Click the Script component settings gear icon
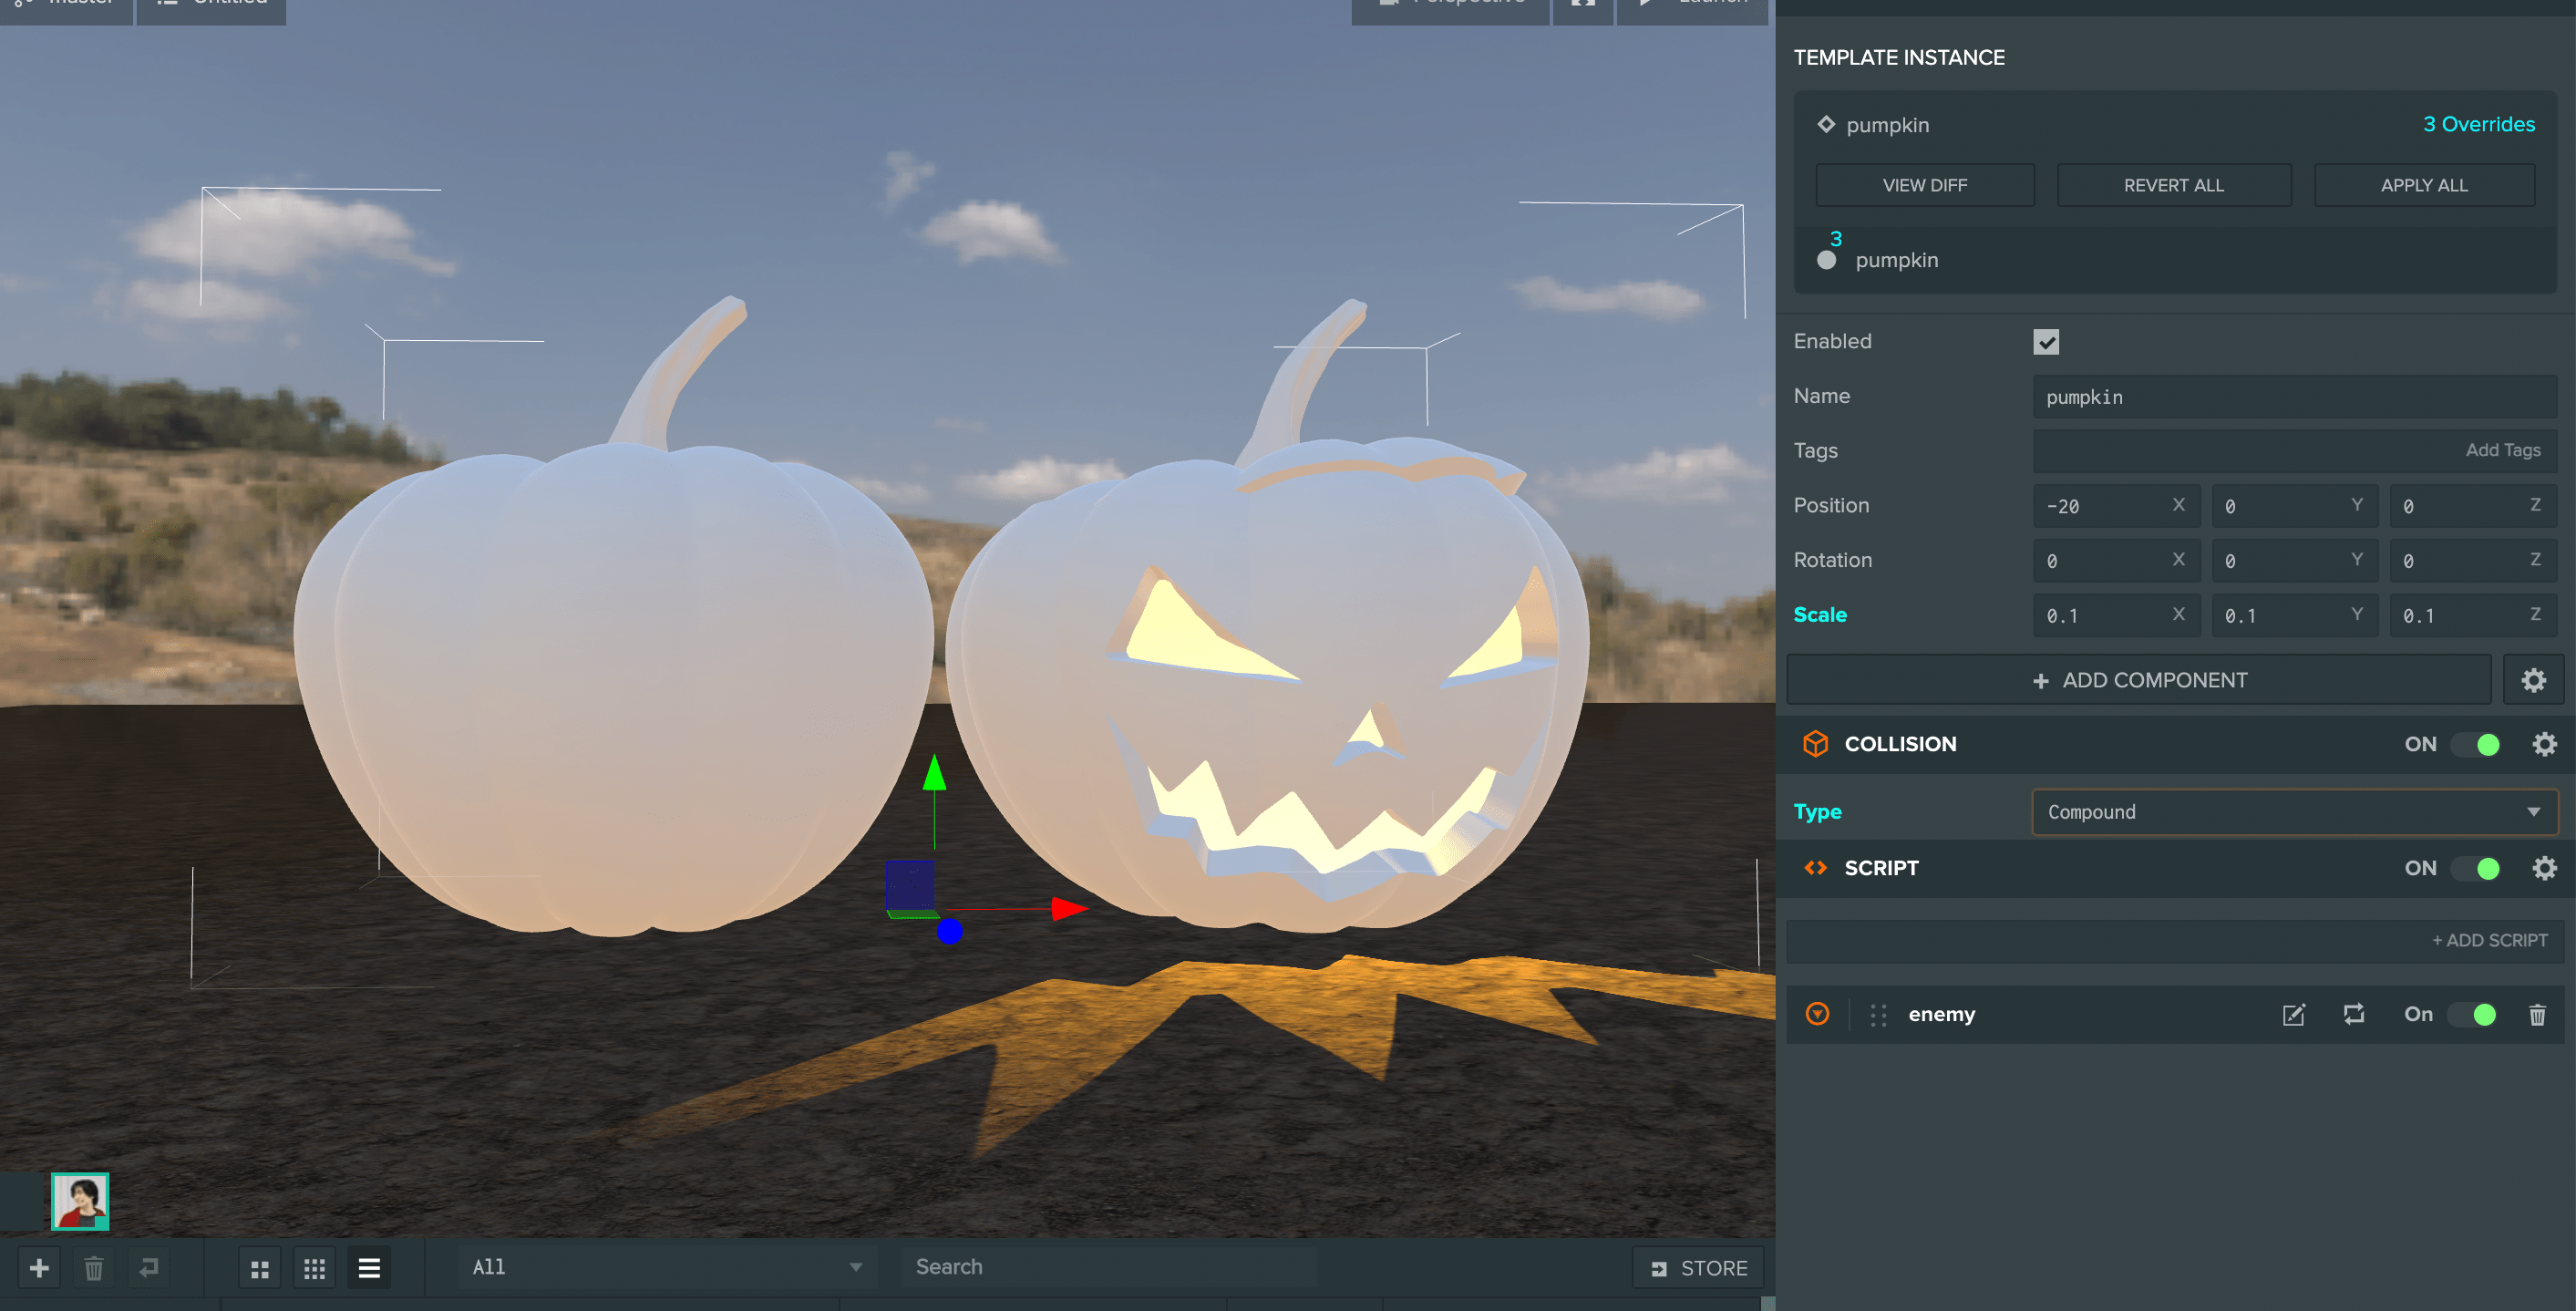 [x=2542, y=868]
